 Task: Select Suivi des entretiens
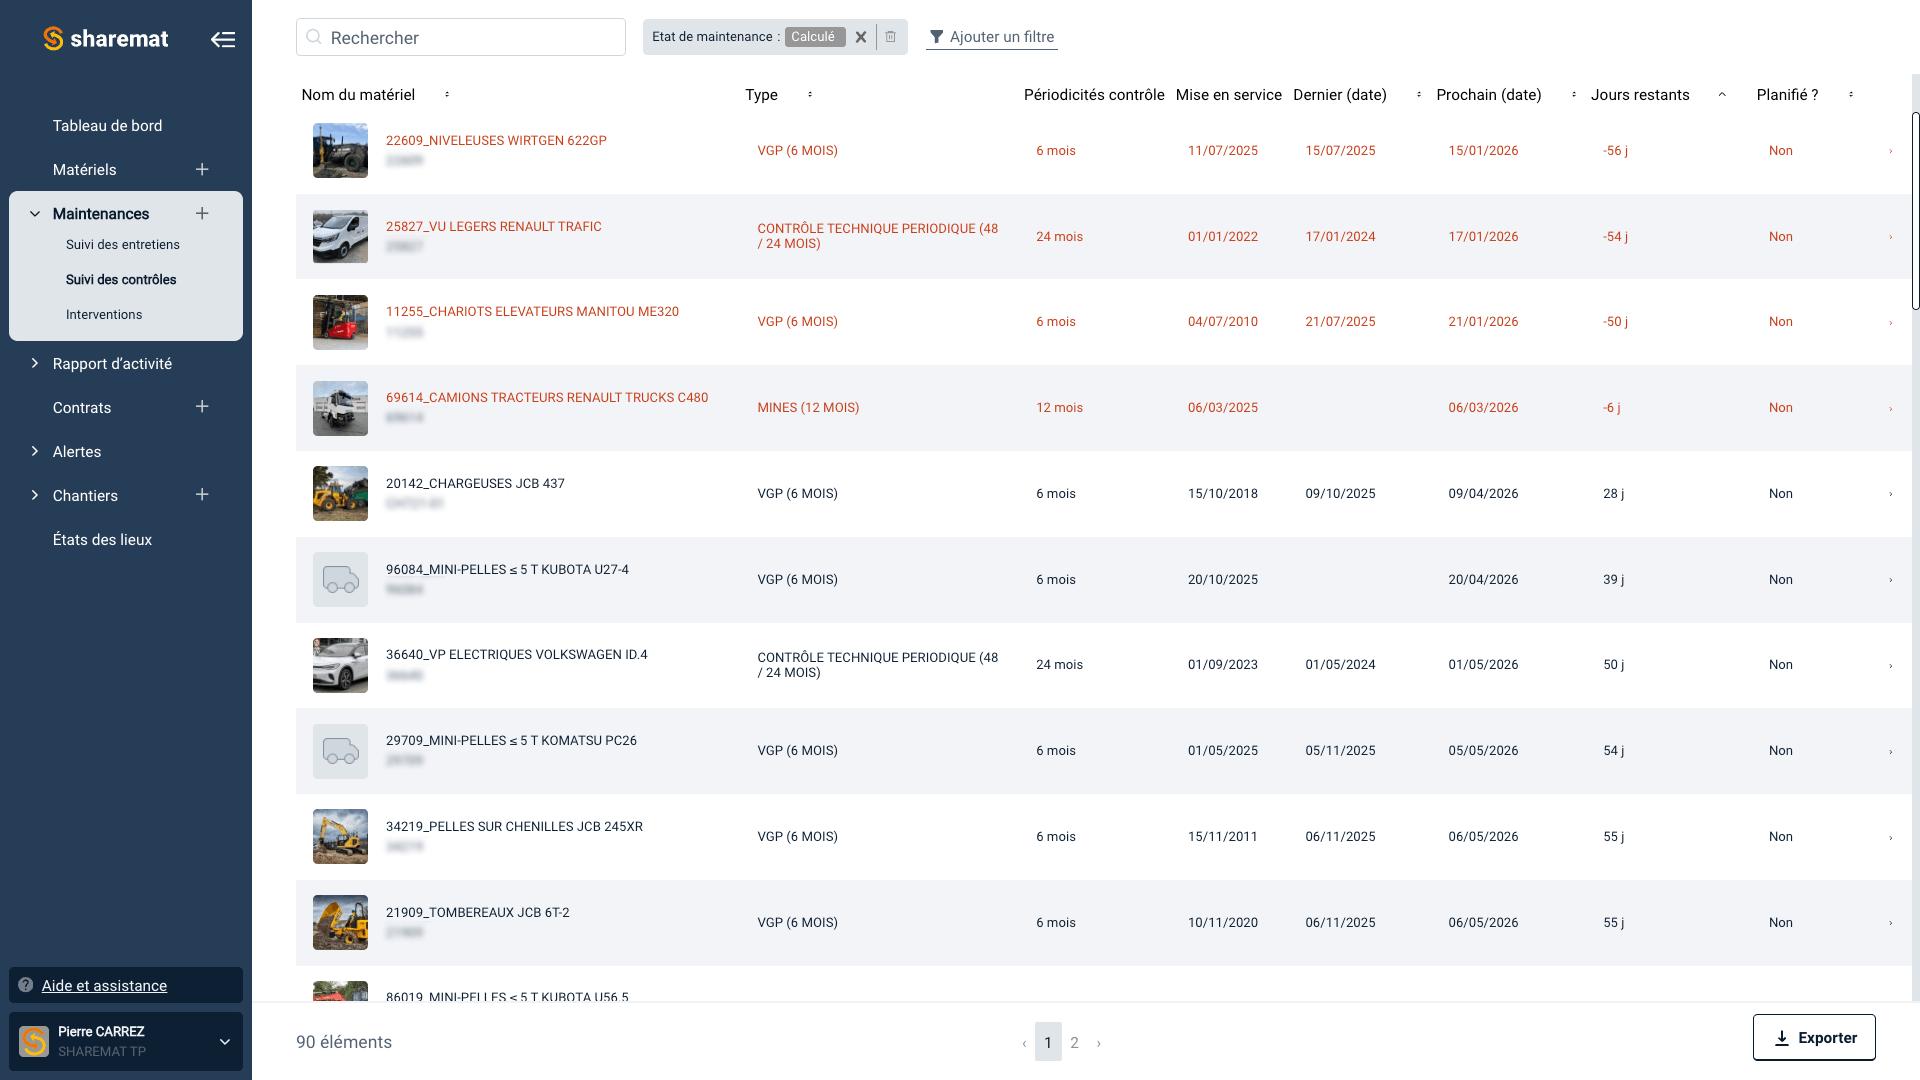coord(122,244)
